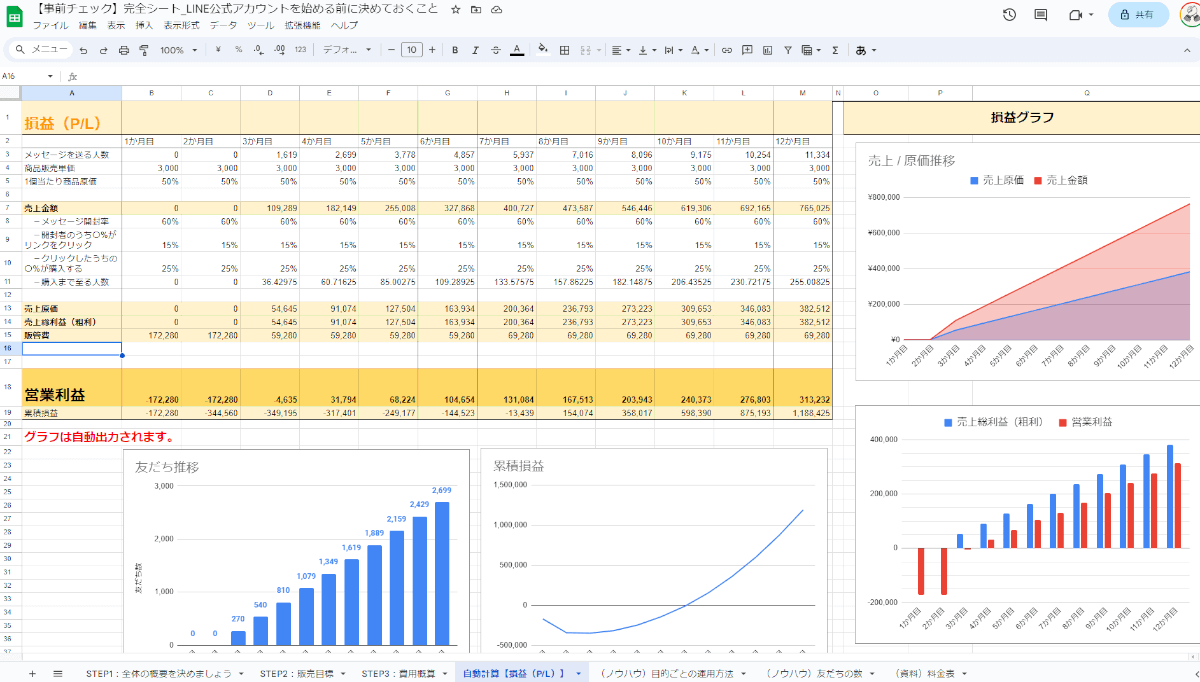Screen dimensions: 1200x682
Task: Format selection as percent
Action: (238, 50)
